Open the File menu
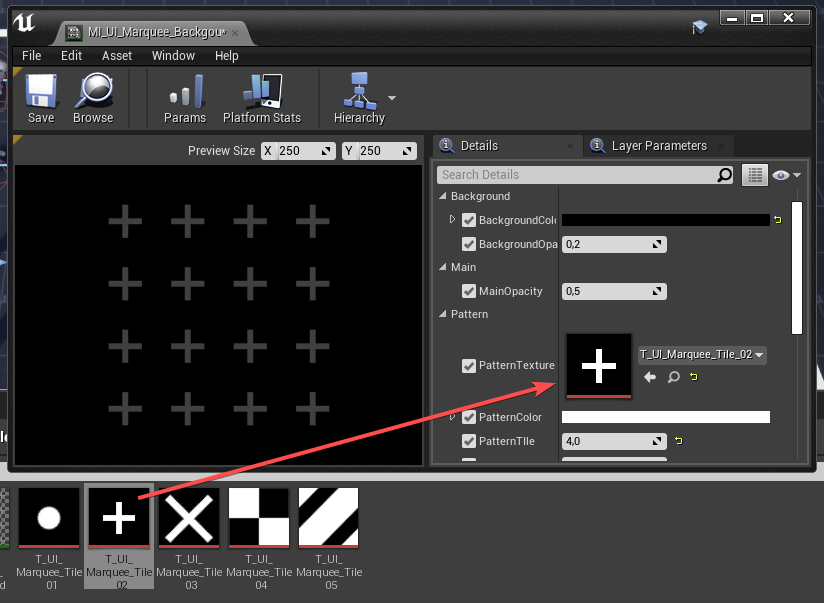This screenshot has height=603, width=824. tap(32, 56)
